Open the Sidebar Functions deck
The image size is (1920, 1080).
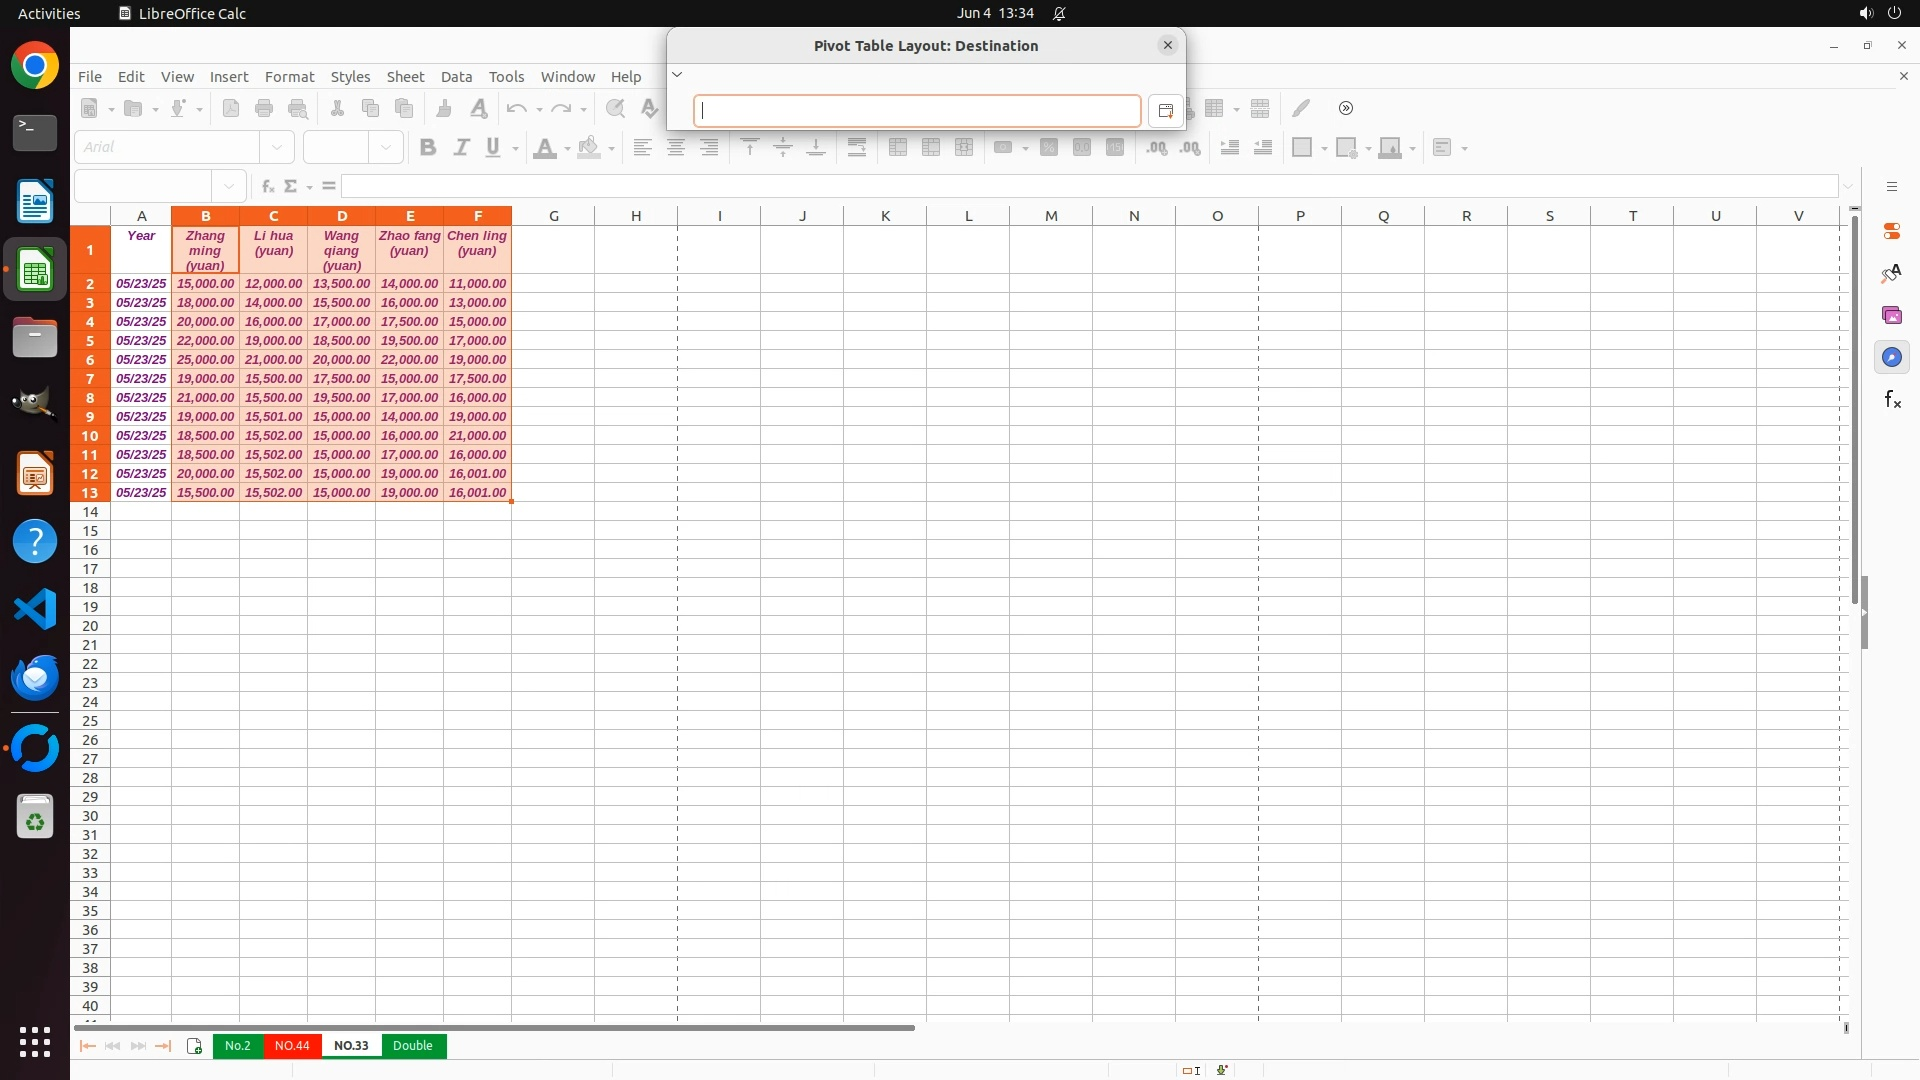(1891, 400)
